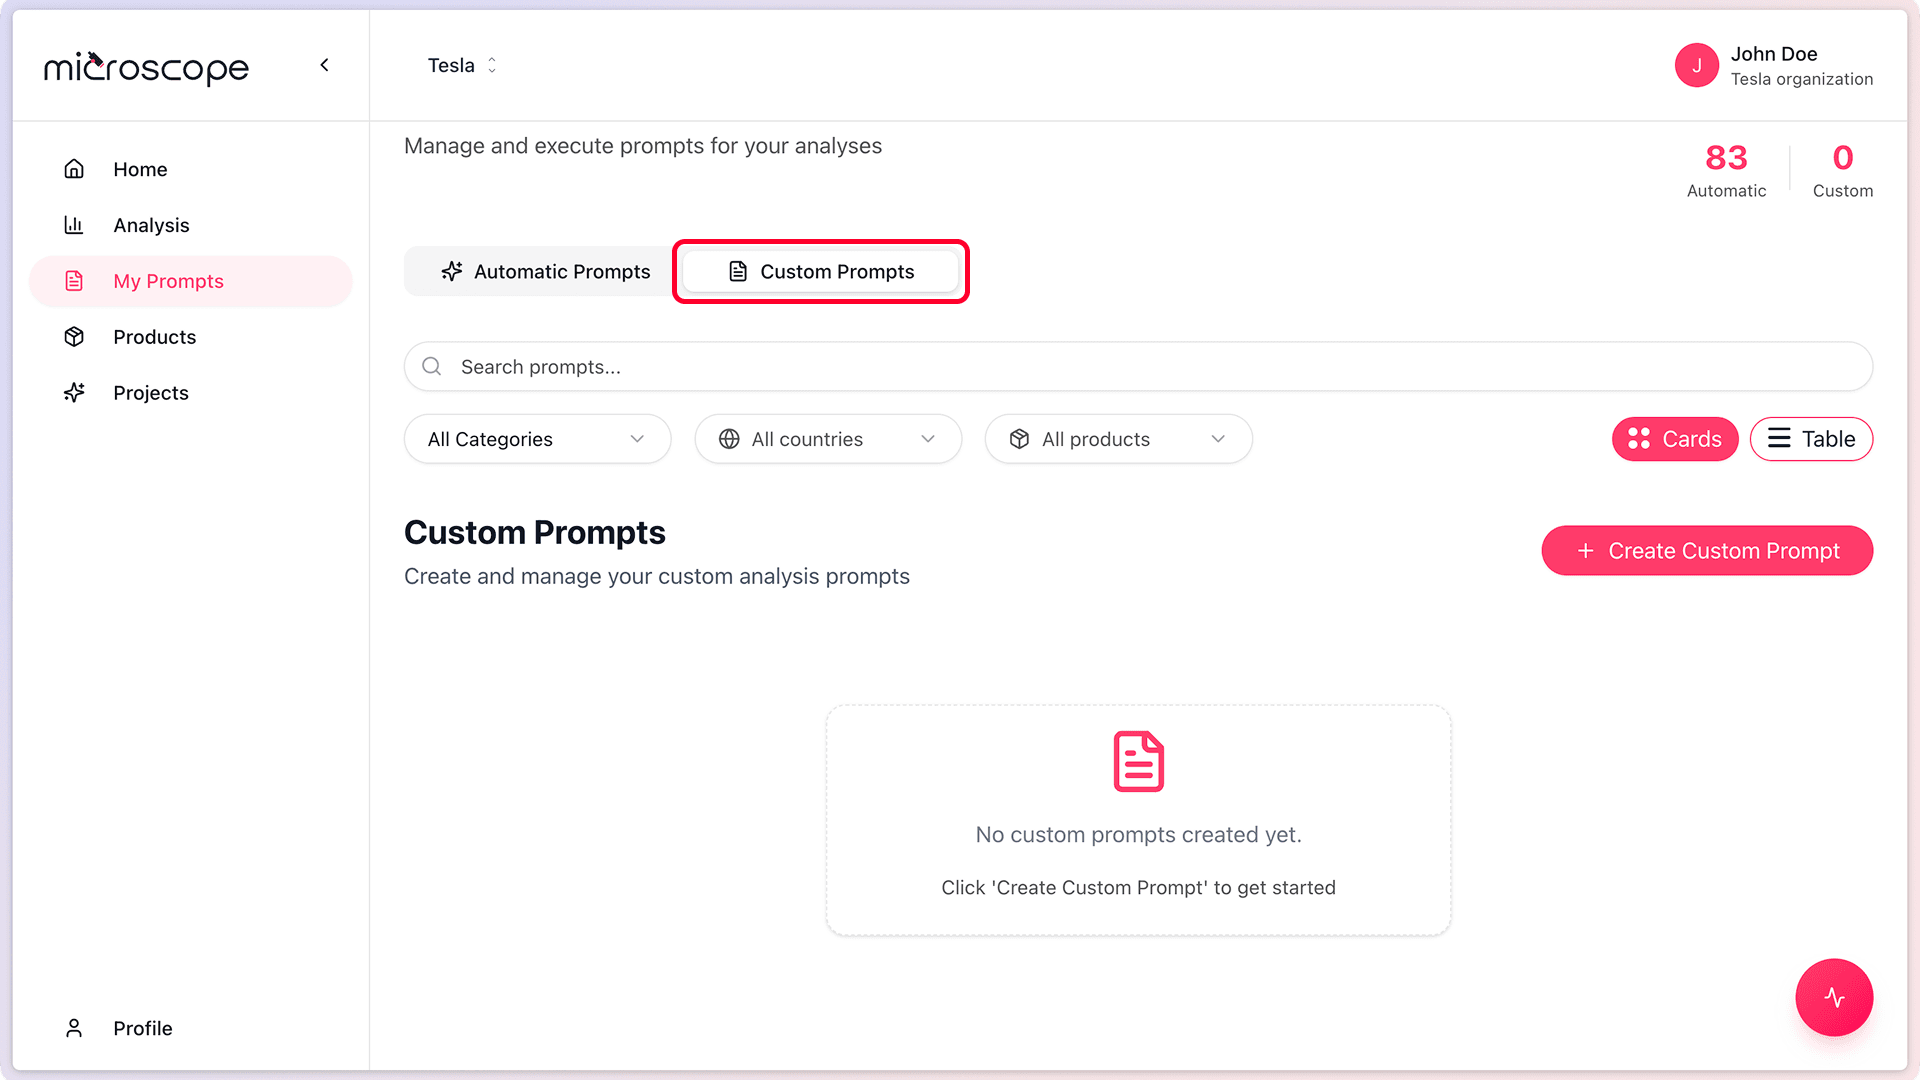Viewport: 1920px width, 1080px height.
Task: Click the Profile person icon
Action: [x=74, y=1027]
